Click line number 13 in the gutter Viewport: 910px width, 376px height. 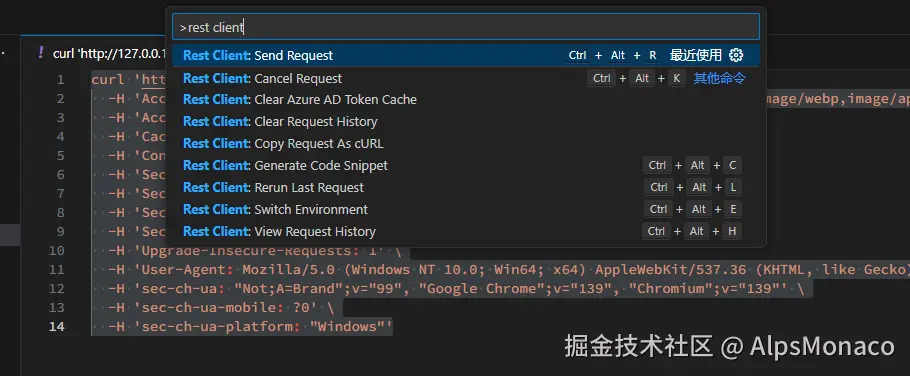pyautogui.click(x=57, y=308)
